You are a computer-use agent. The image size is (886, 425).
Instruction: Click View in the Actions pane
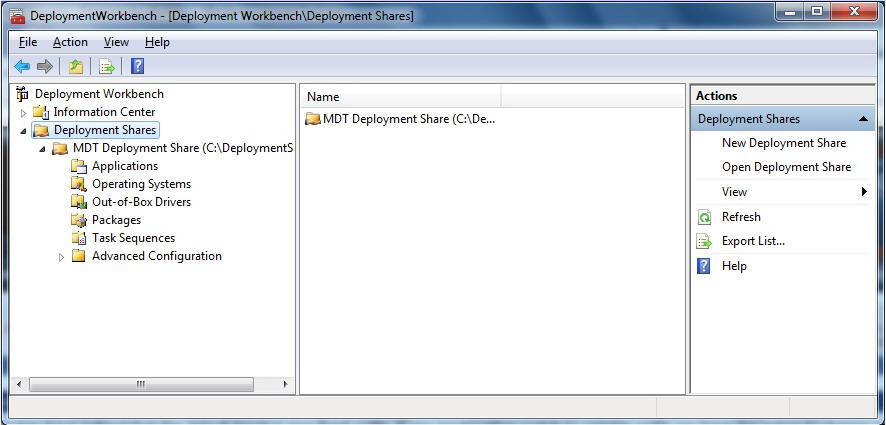coord(734,192)
